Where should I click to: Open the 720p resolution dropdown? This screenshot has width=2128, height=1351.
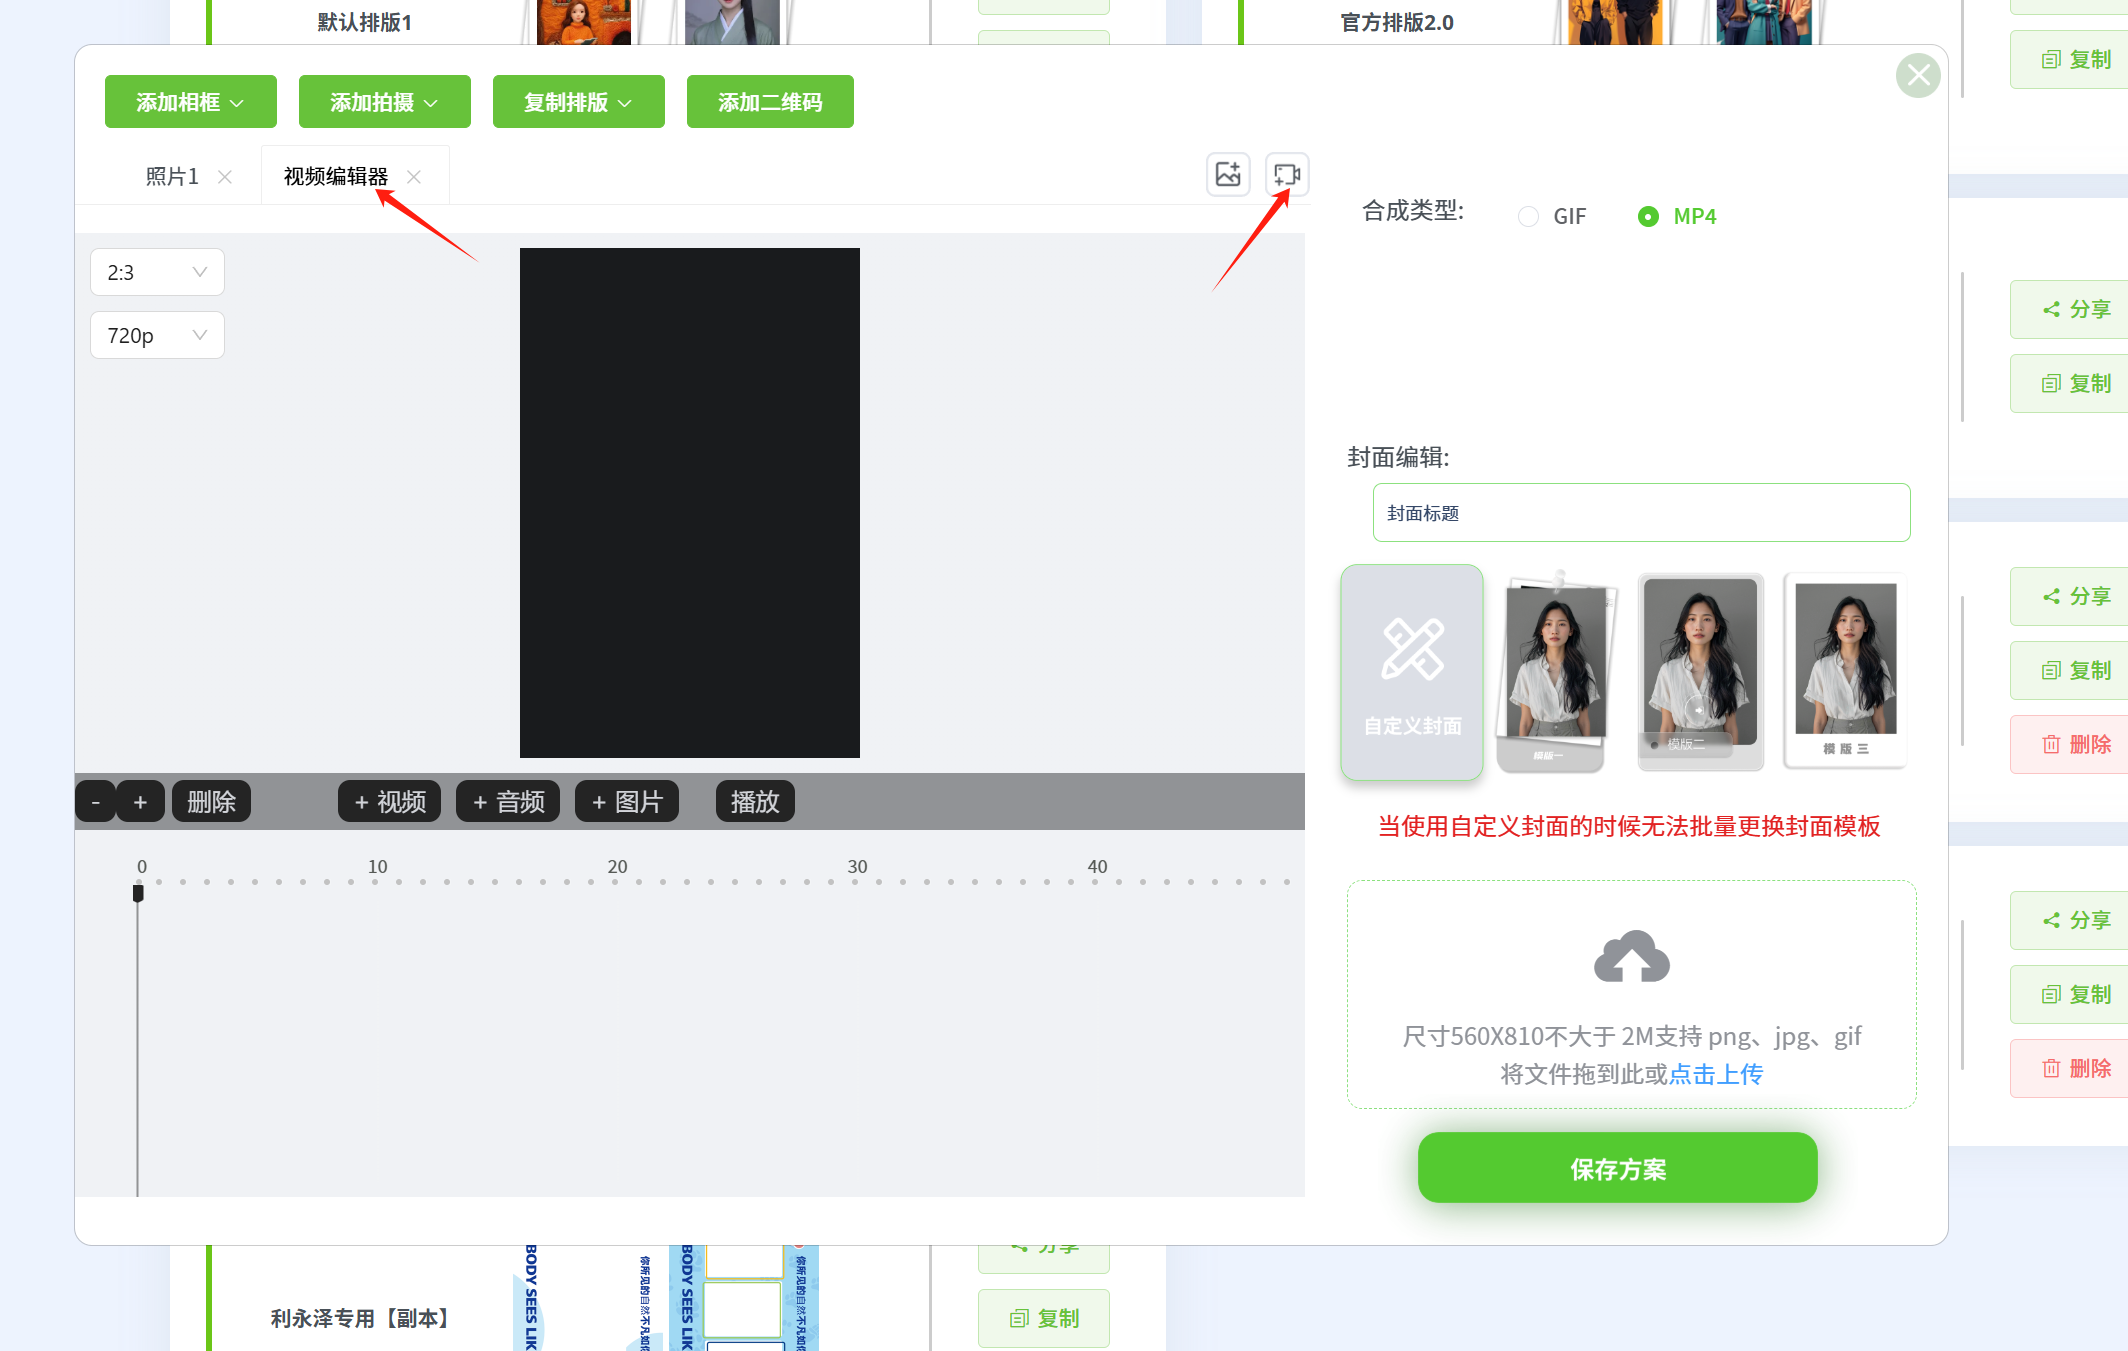coord(157,335)
